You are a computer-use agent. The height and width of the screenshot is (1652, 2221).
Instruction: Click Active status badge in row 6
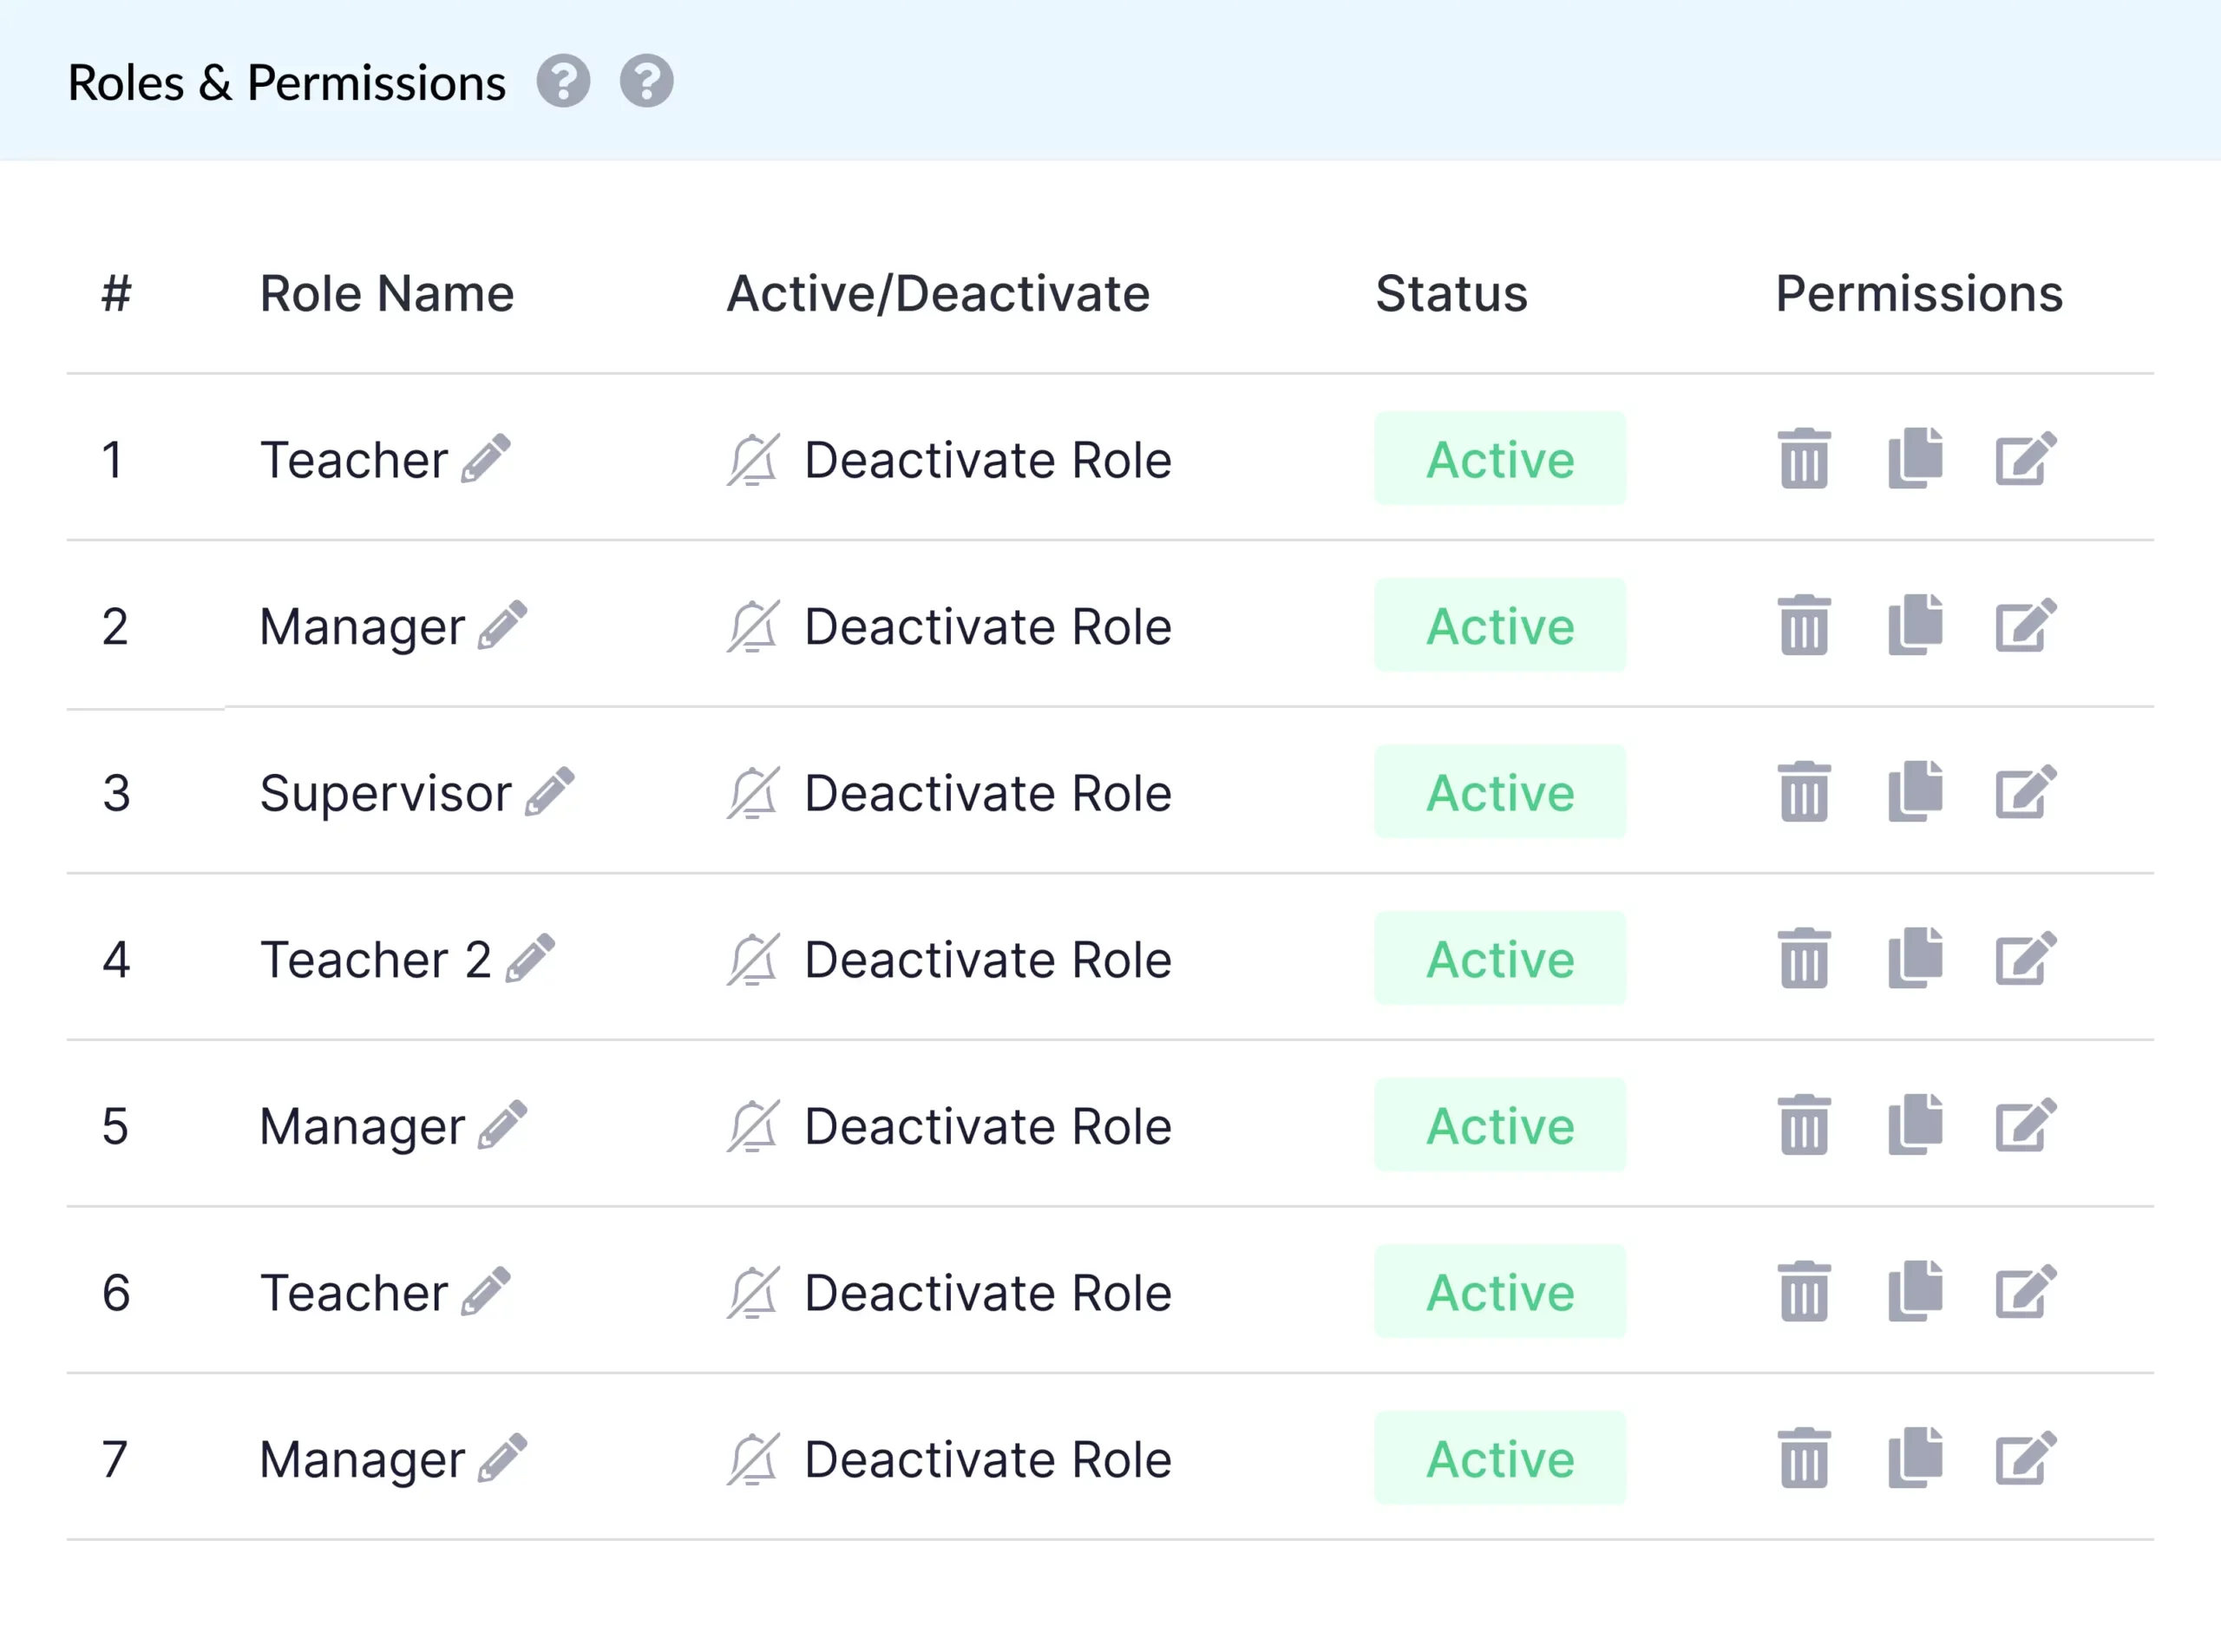(1499, 1292)
